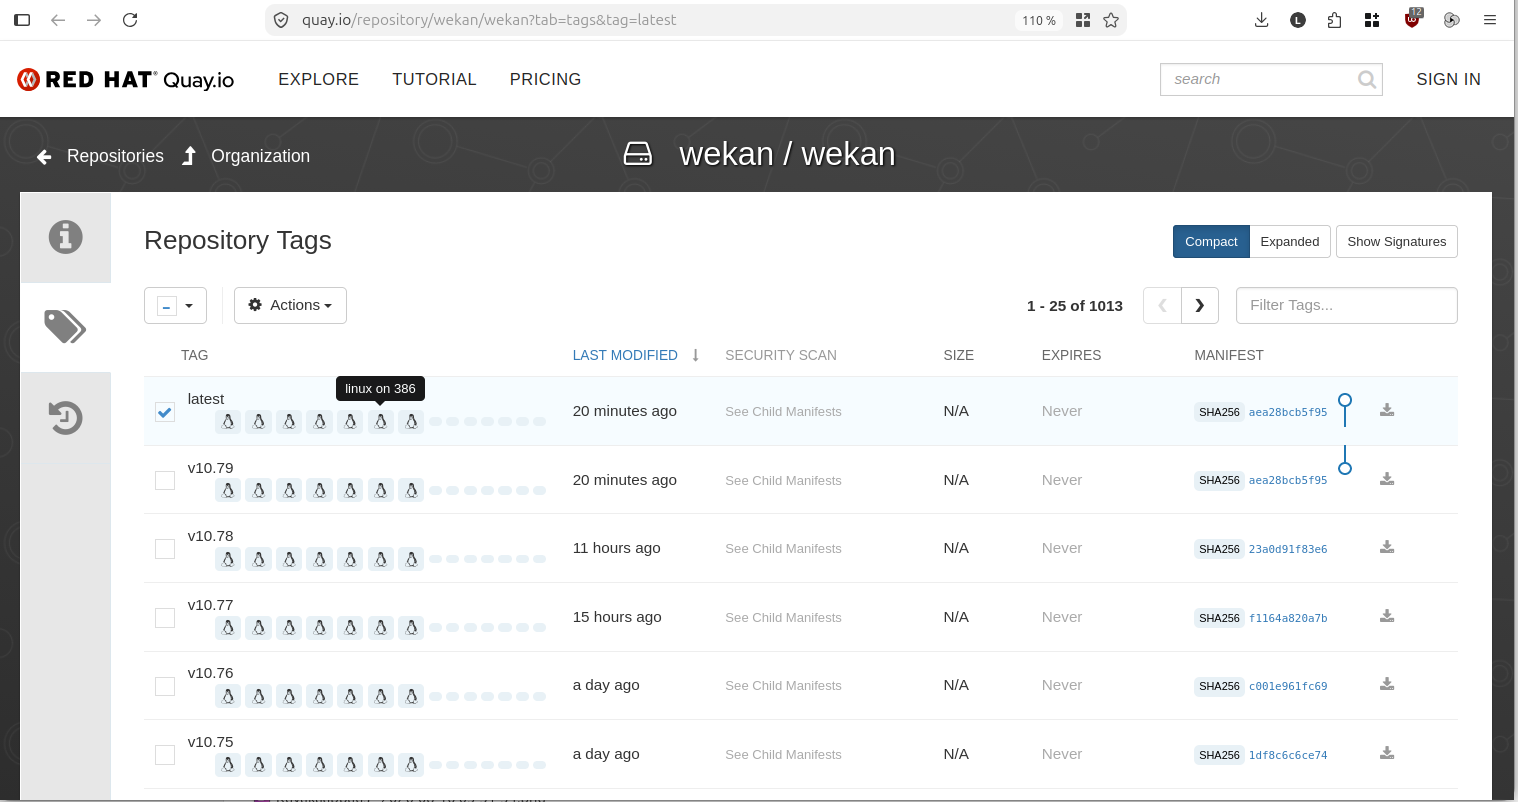Open the Tutorial menu item

coord(434,80)
